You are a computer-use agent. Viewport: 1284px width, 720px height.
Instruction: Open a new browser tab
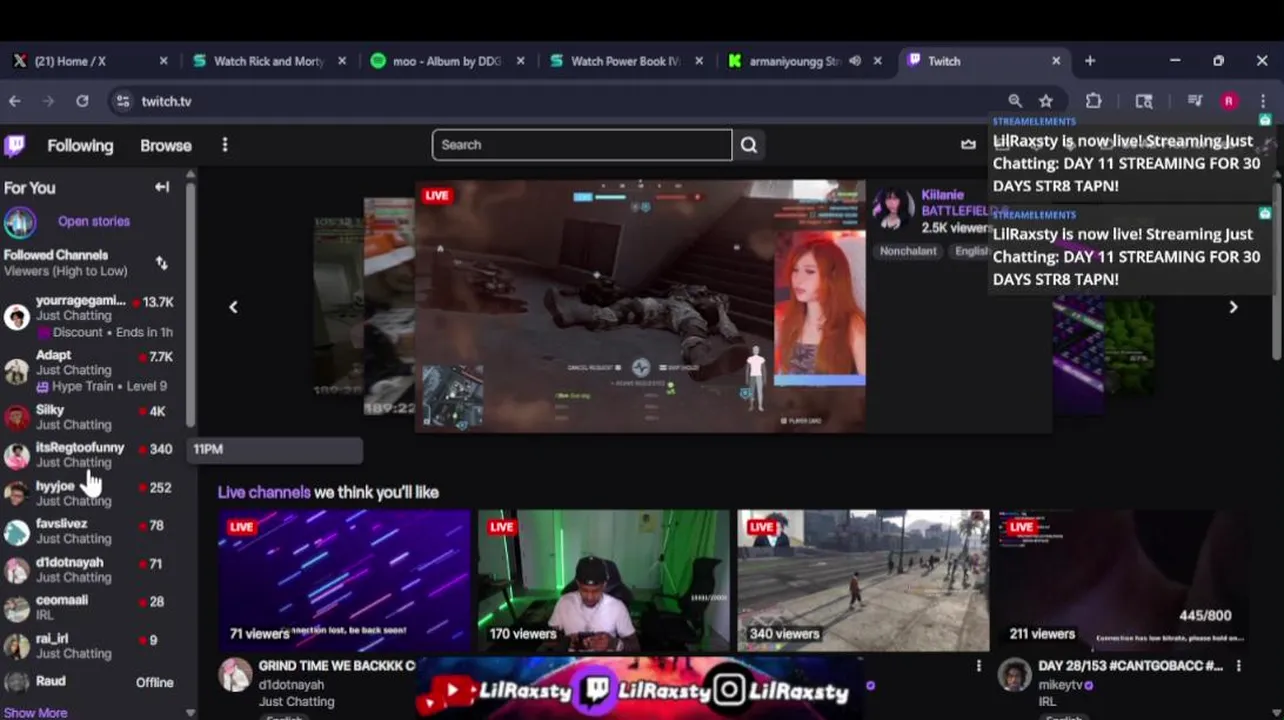point(1090,61)
